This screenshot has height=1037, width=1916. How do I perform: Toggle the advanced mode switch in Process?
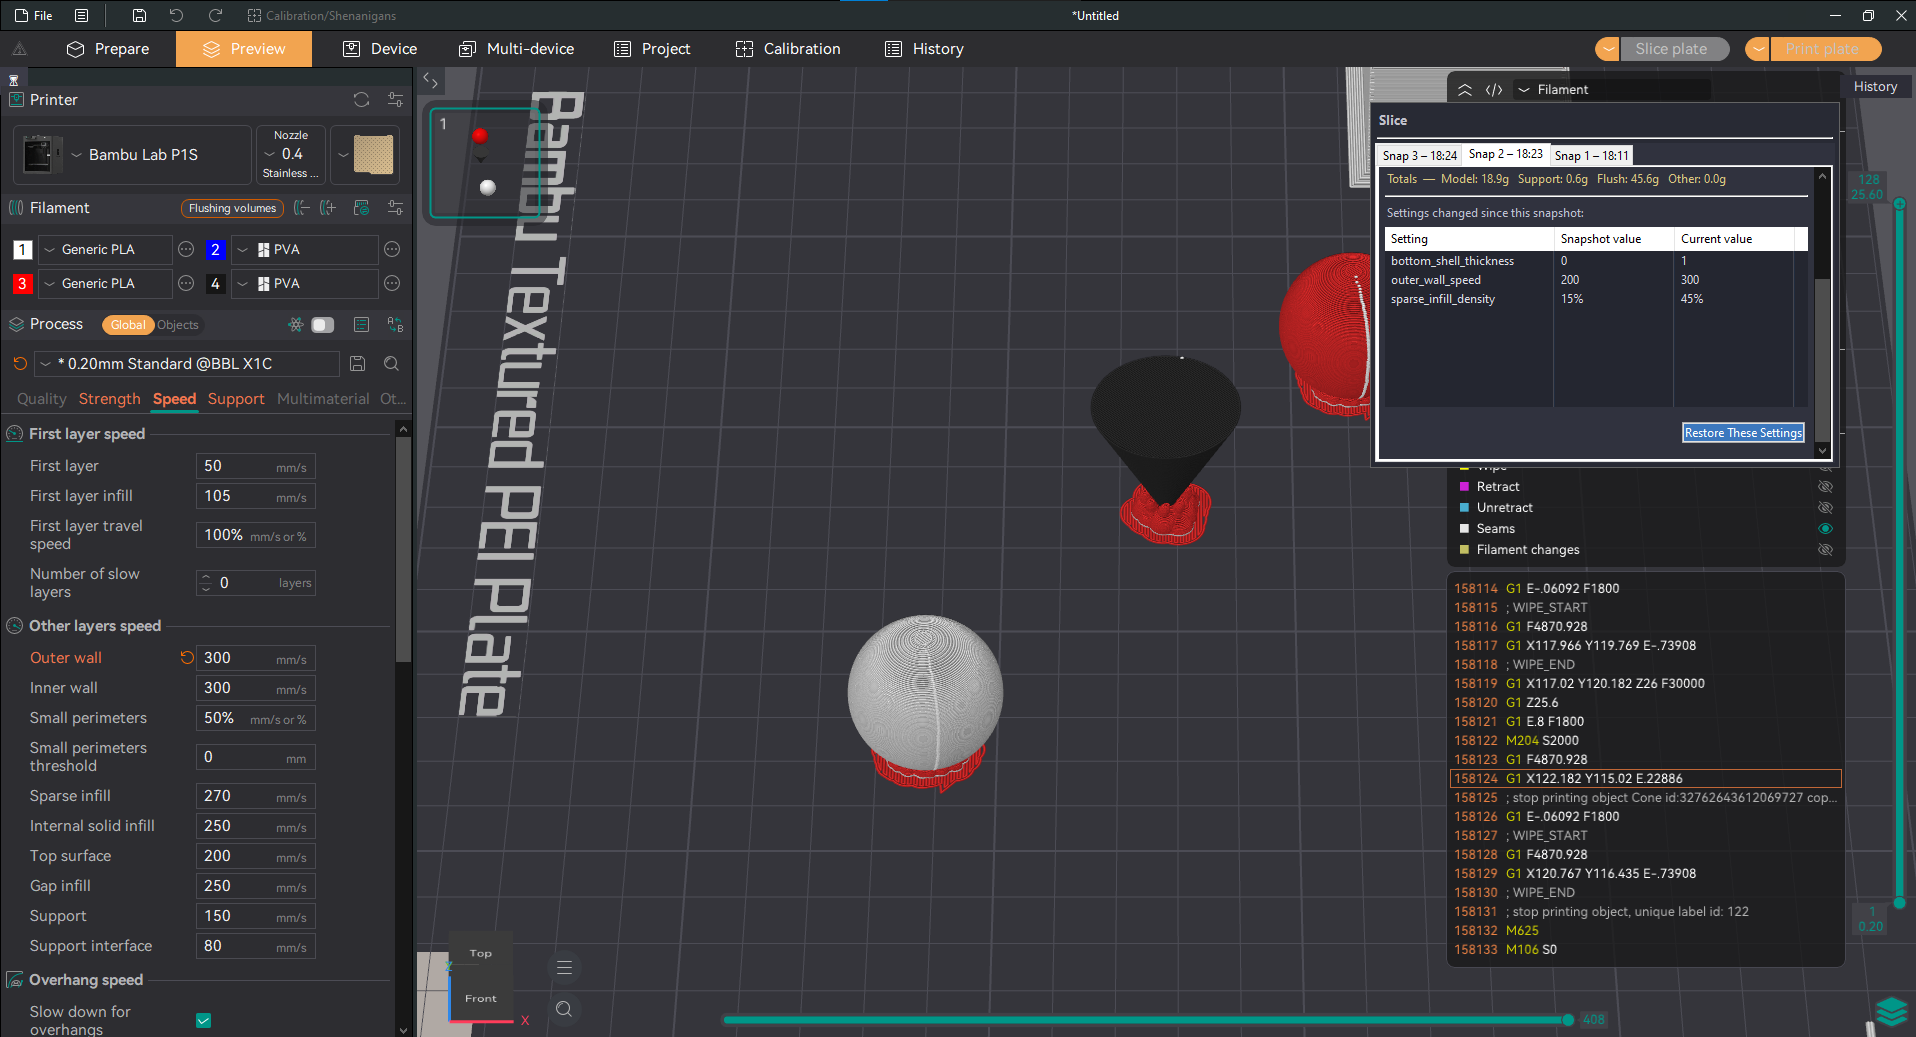coord(322,325)
